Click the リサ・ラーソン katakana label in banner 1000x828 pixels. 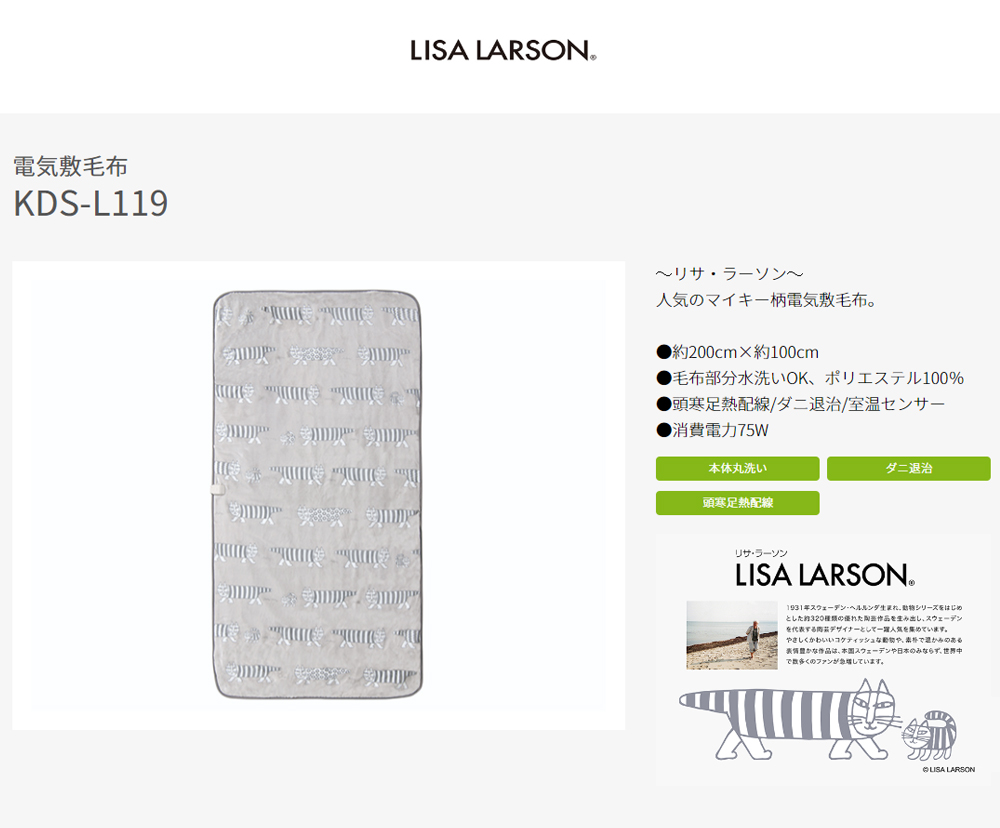coord(761,553)
